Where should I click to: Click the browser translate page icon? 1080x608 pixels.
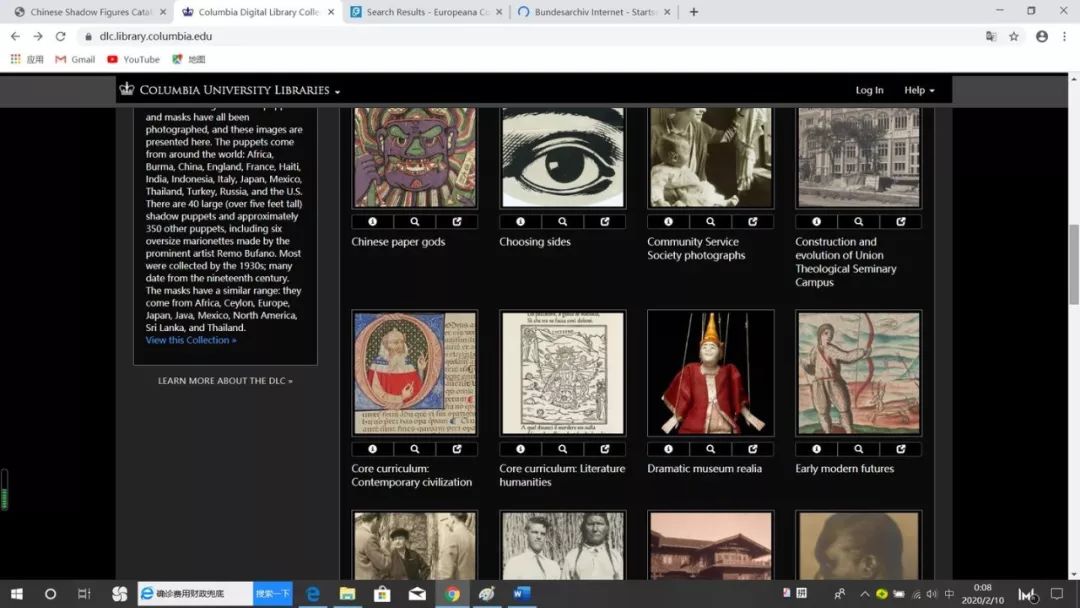pos(991,36)
